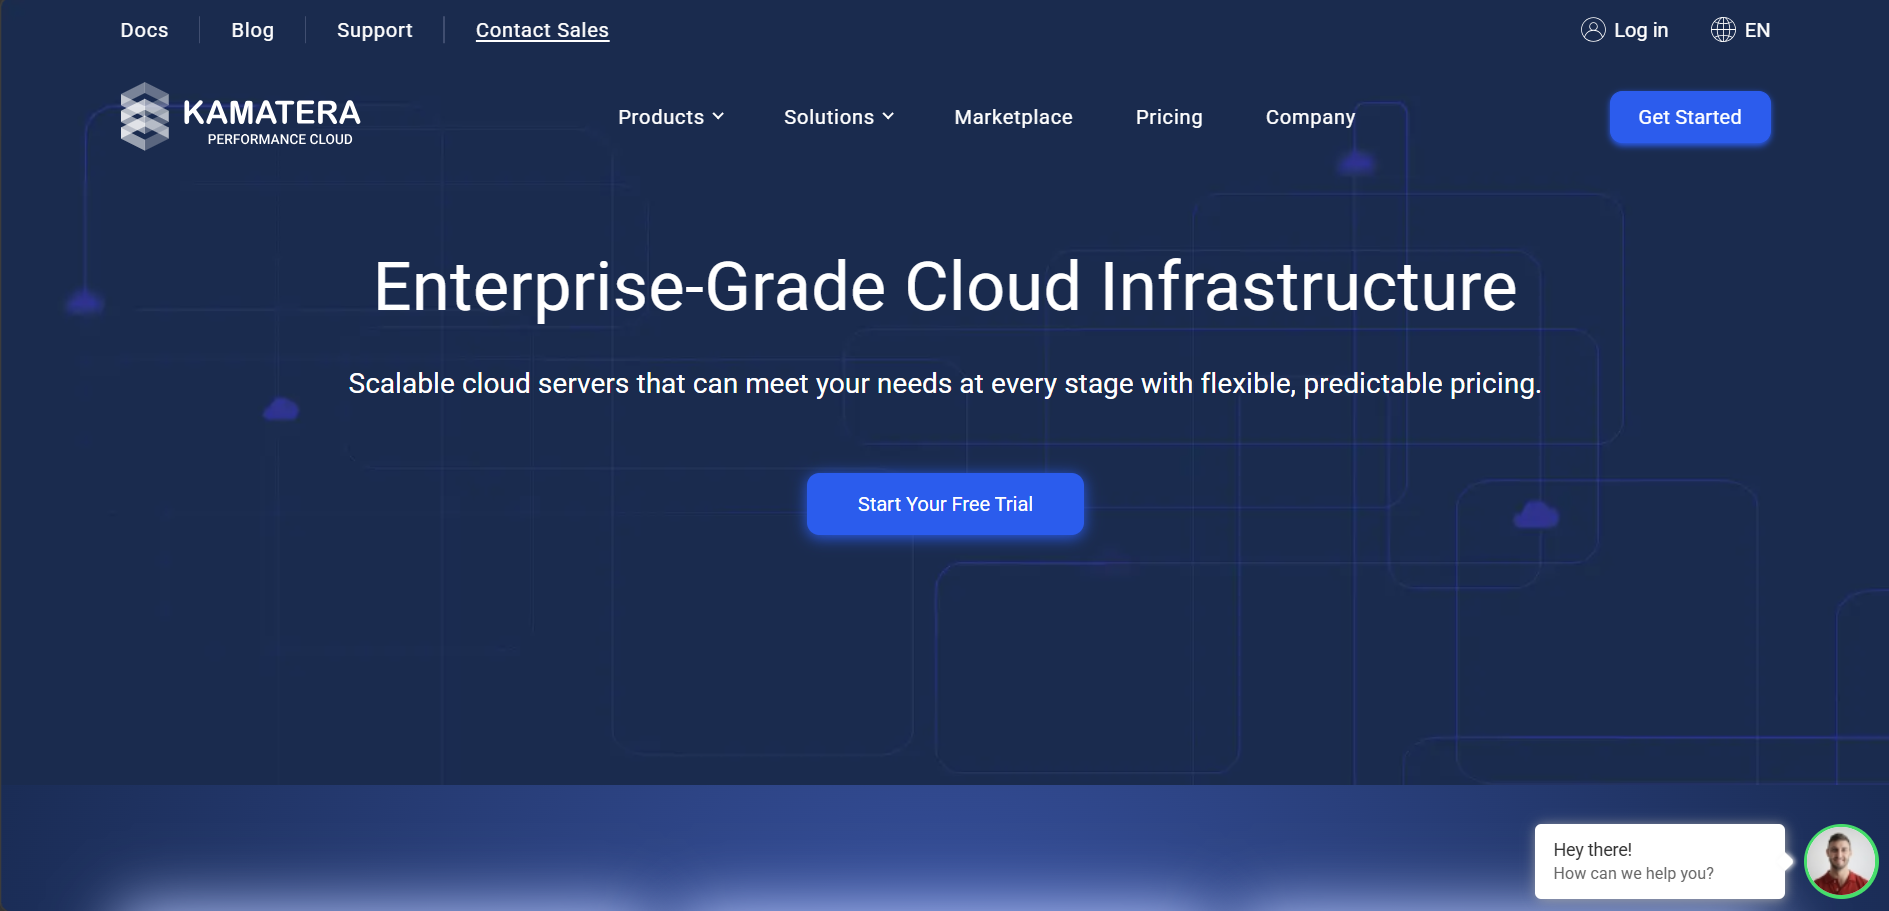Click the Kamatera logo

pyautogui.click(x=240, y=116)
